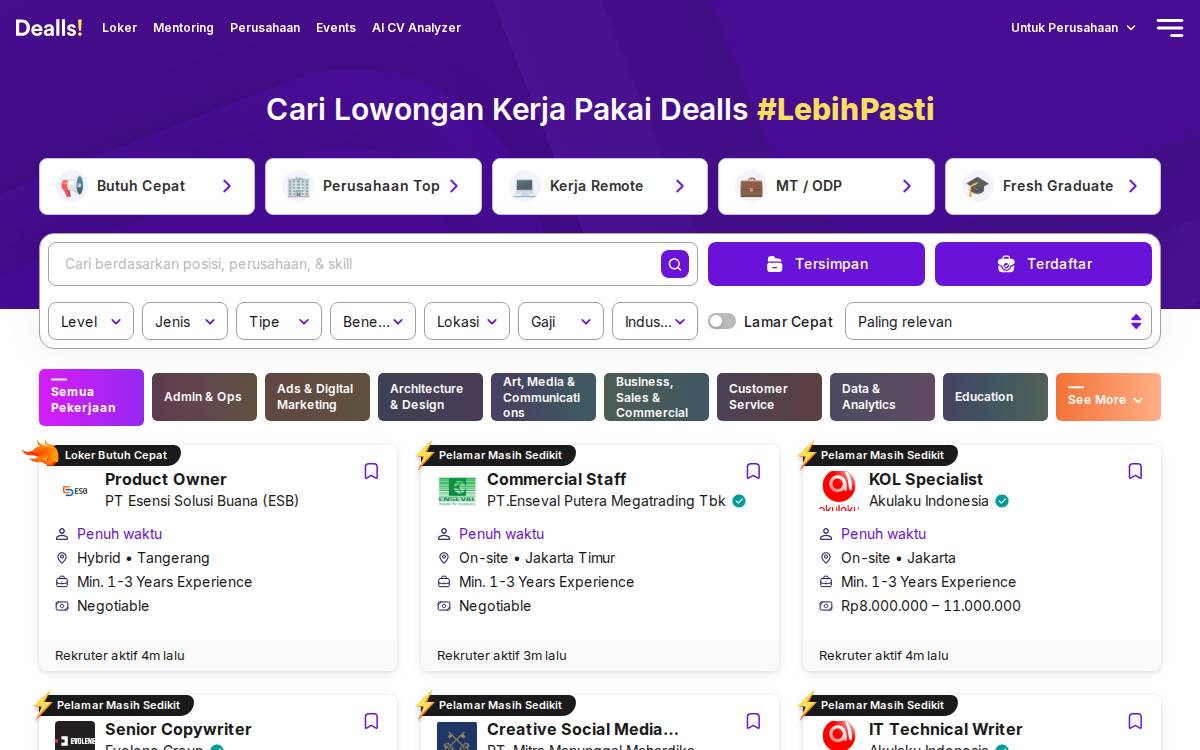Bookmark the Commercial Staff job
Viewport: 1200px width, 750px height.
[x=753, y=471]
